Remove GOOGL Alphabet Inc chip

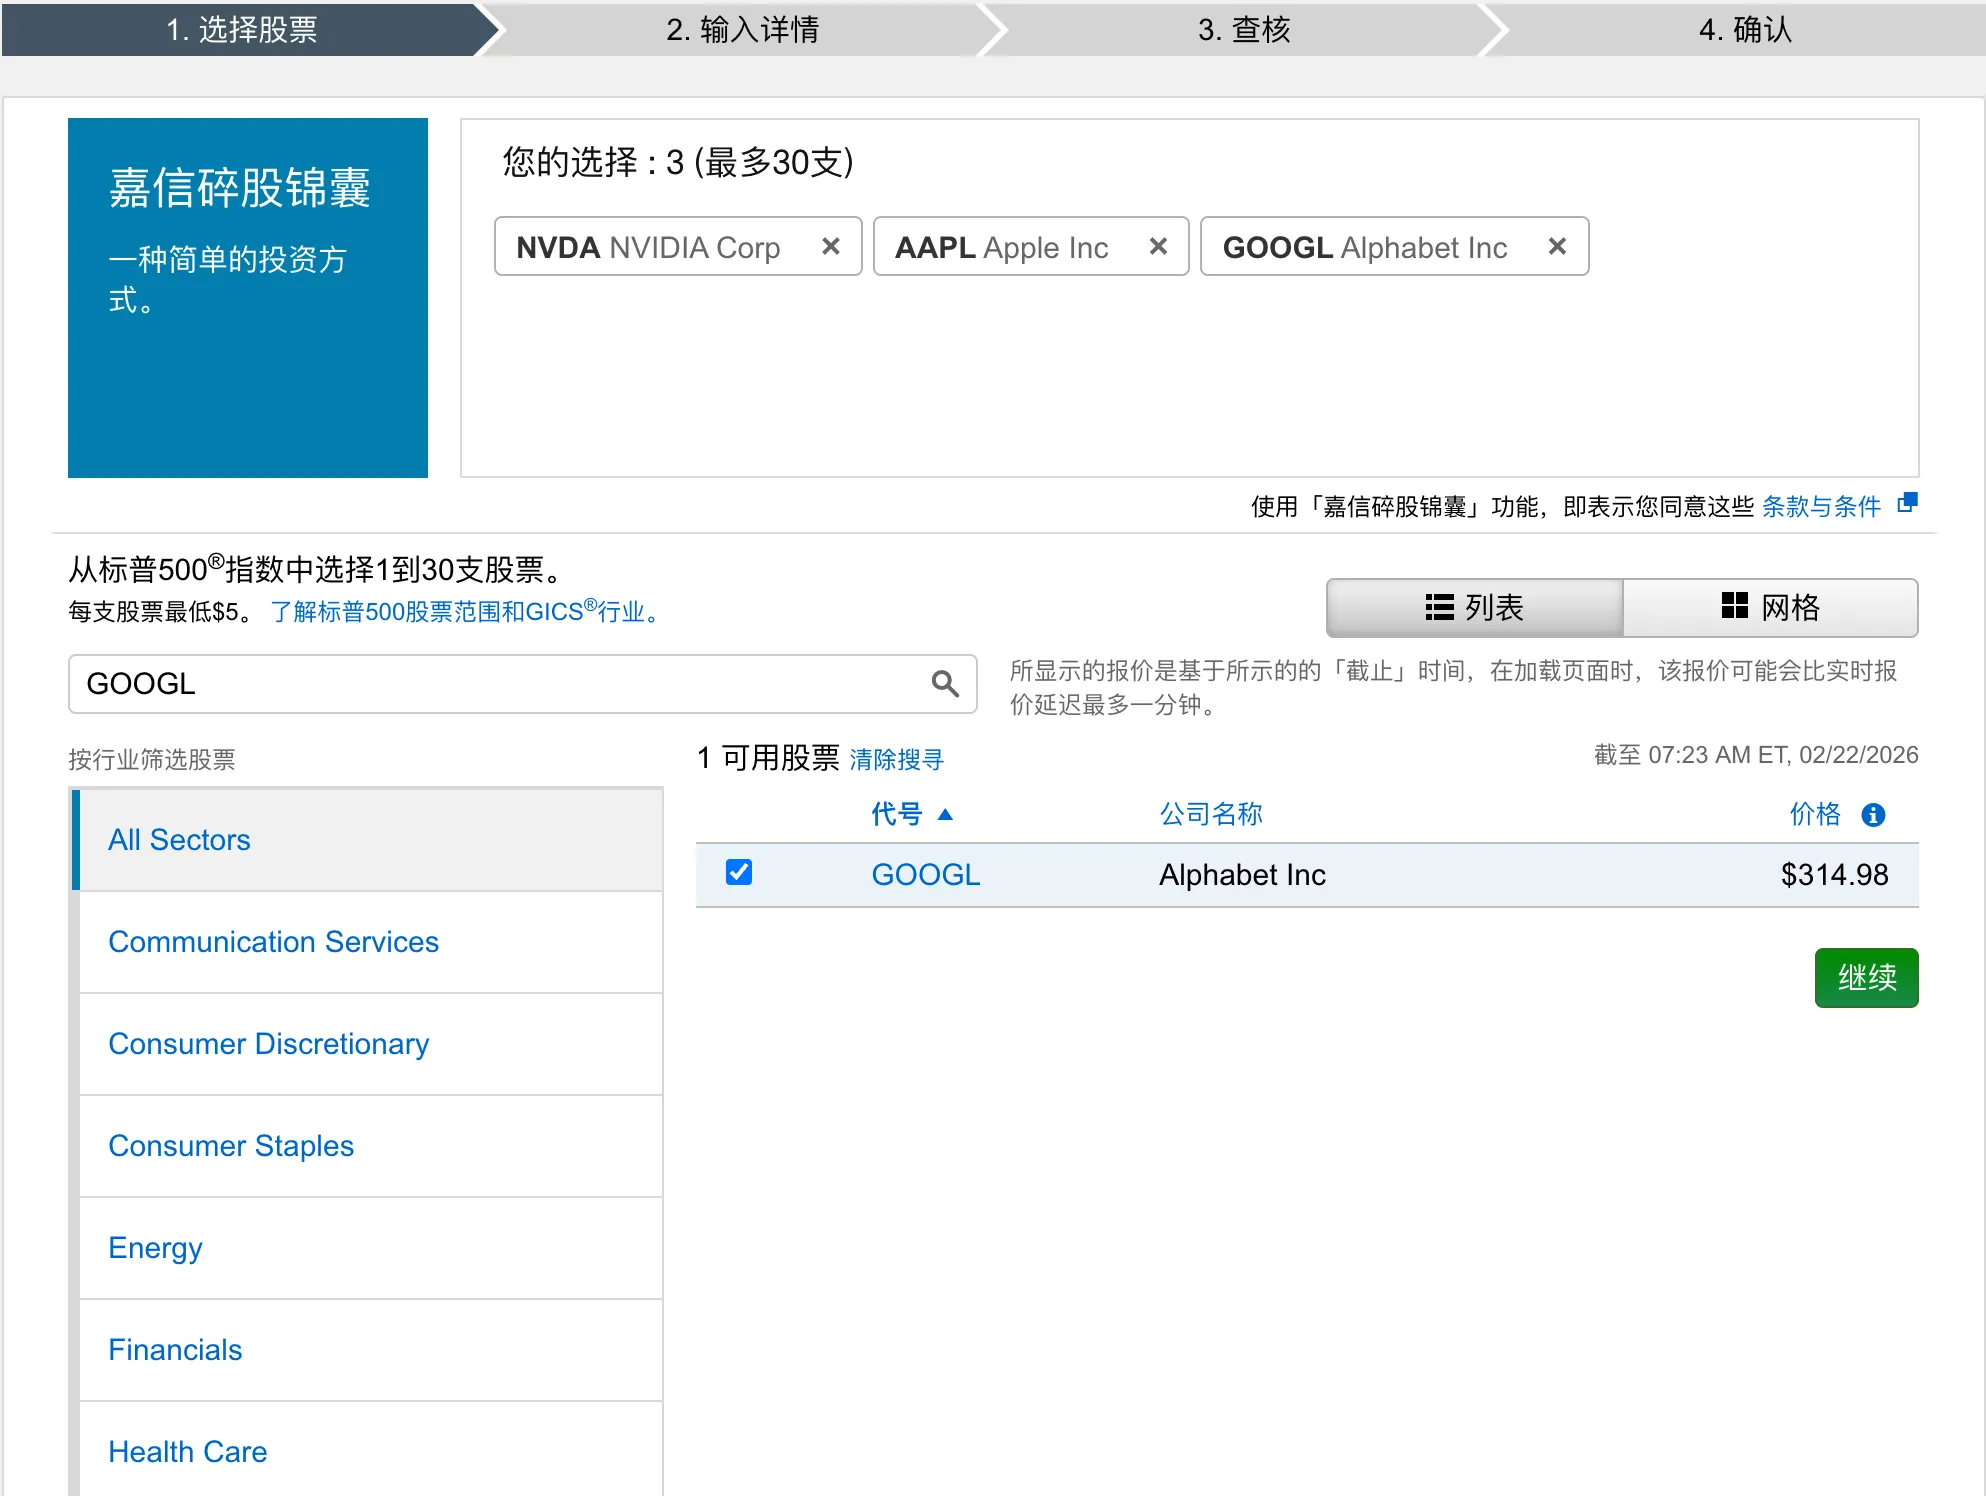[x=1556, y=246]
